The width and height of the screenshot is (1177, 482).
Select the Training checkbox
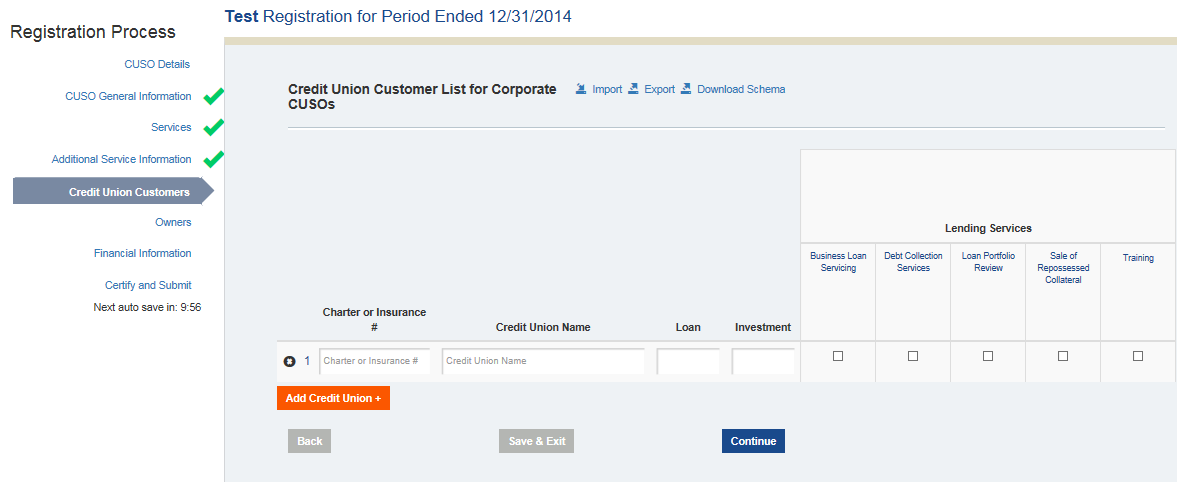tap(1138, 356)
